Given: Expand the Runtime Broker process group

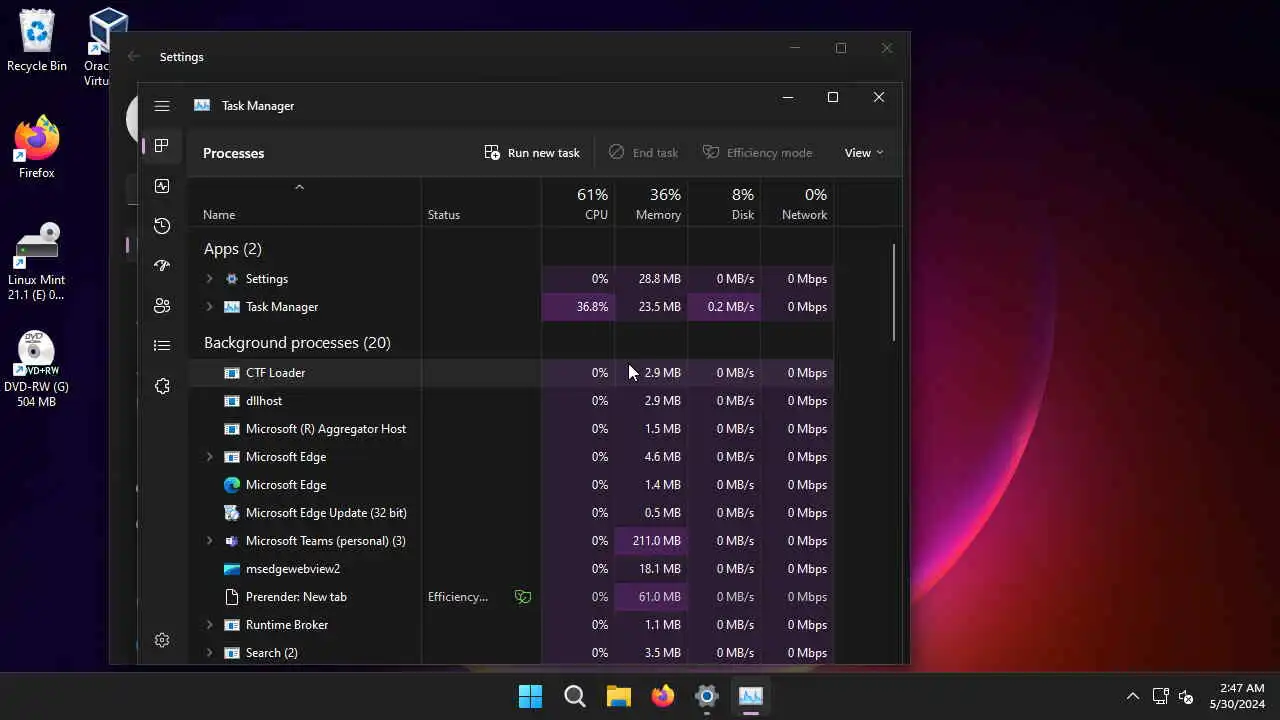Looking at the screenshot, I should coord(209,625).
